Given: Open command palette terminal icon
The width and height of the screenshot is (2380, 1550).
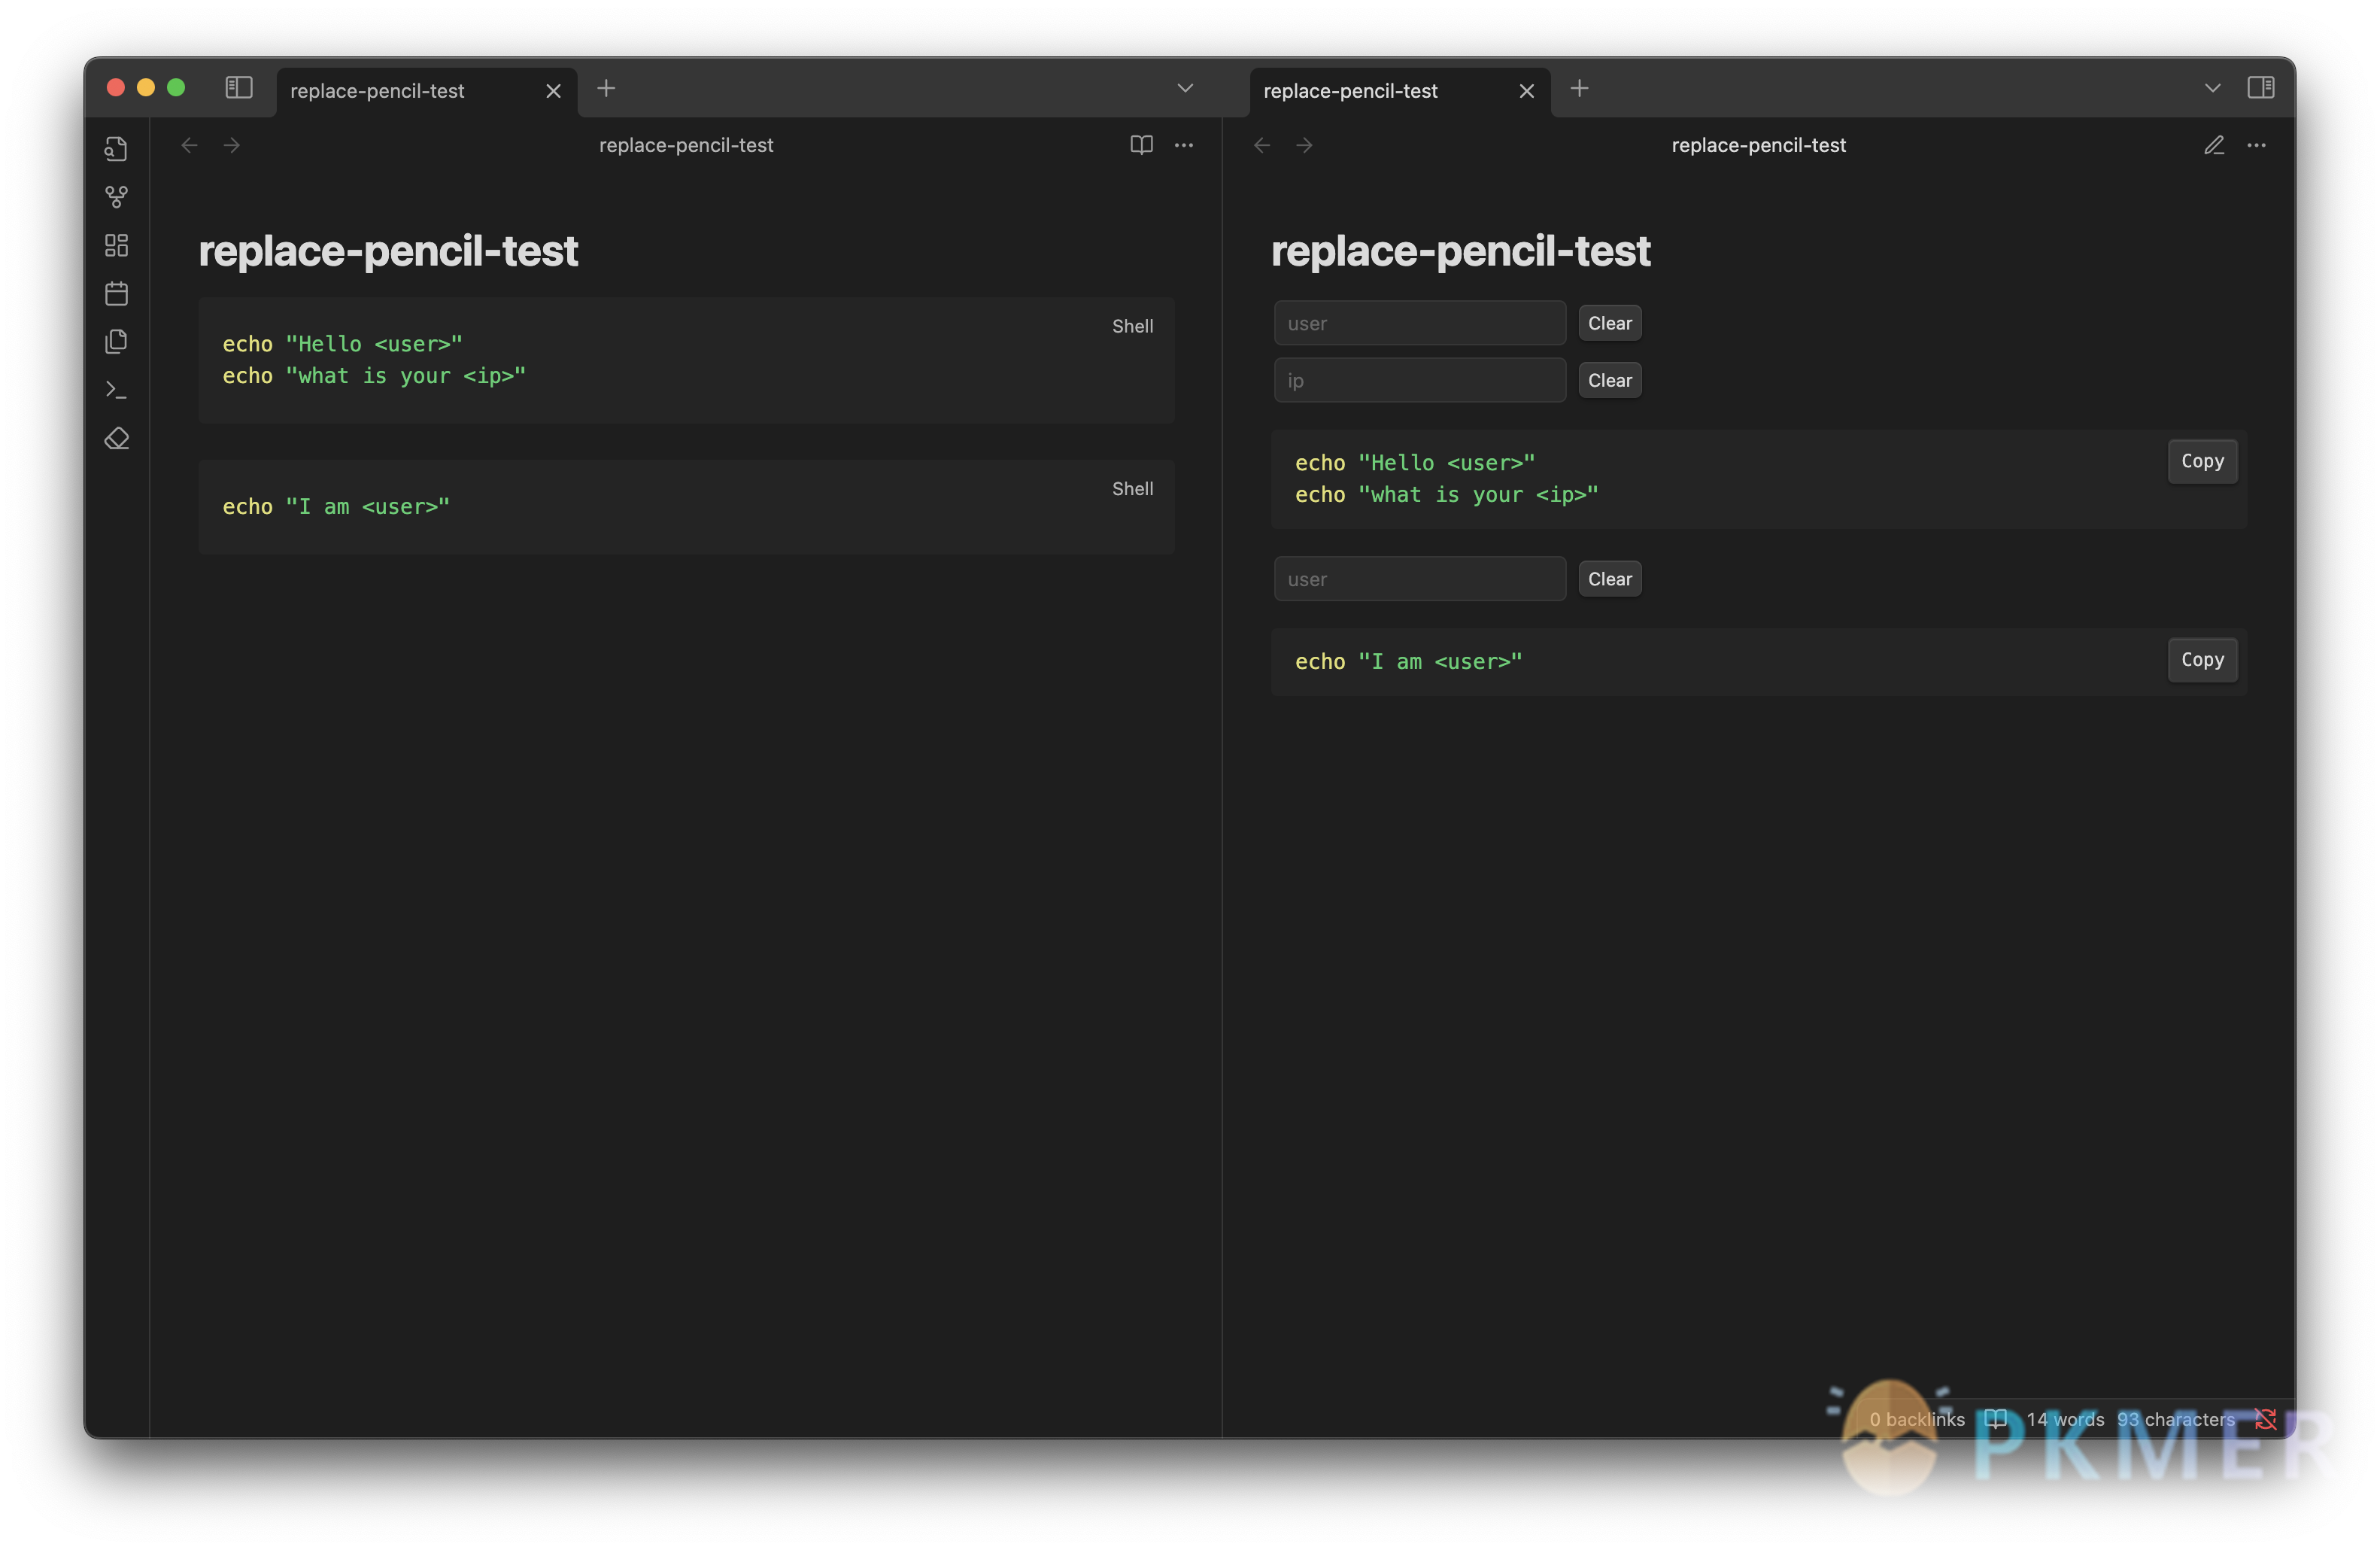Looking at the screenshot, I should [x=116, y=390].
